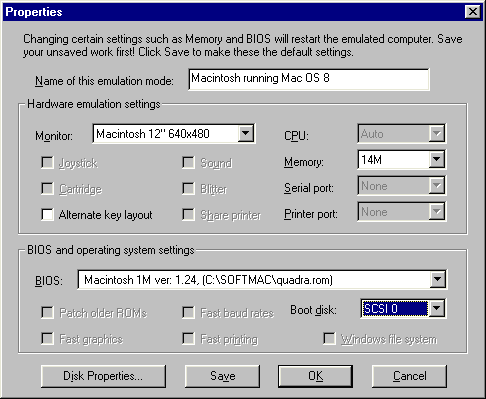Viewport: 486px width, 399px height.
Task: Close the Properties window with X
Action: point(473,12)
